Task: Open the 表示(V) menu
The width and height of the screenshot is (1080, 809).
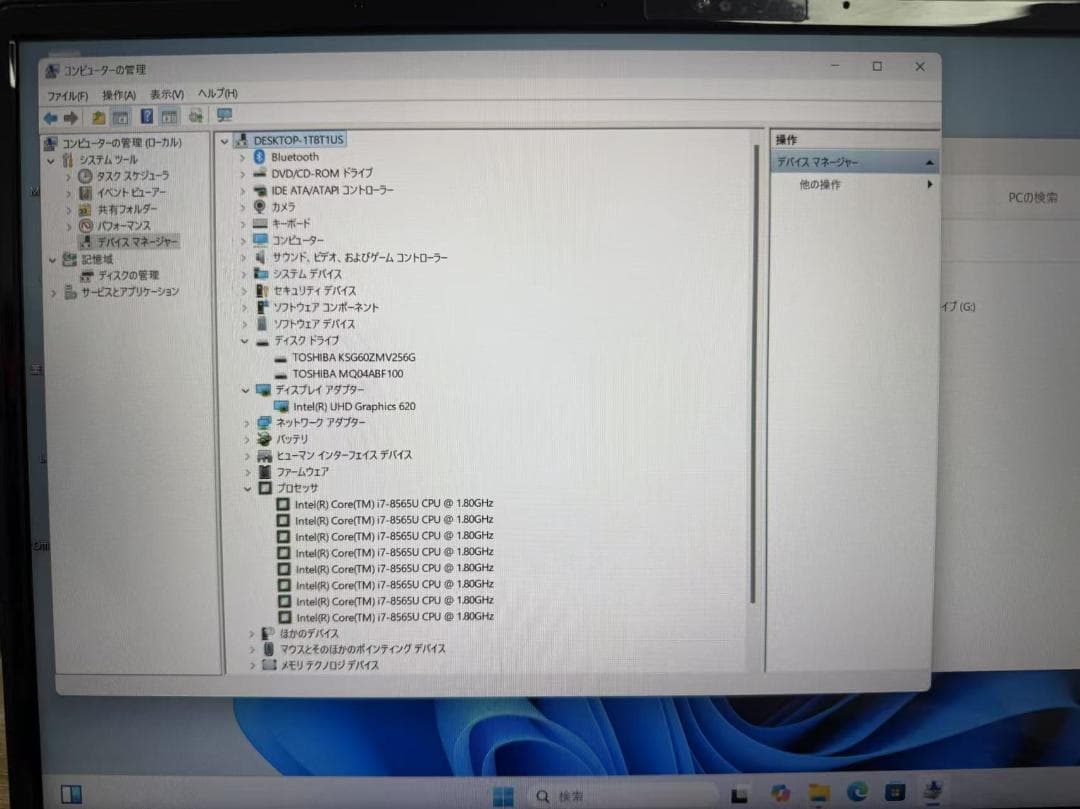Action: click(x=166, y=95)
